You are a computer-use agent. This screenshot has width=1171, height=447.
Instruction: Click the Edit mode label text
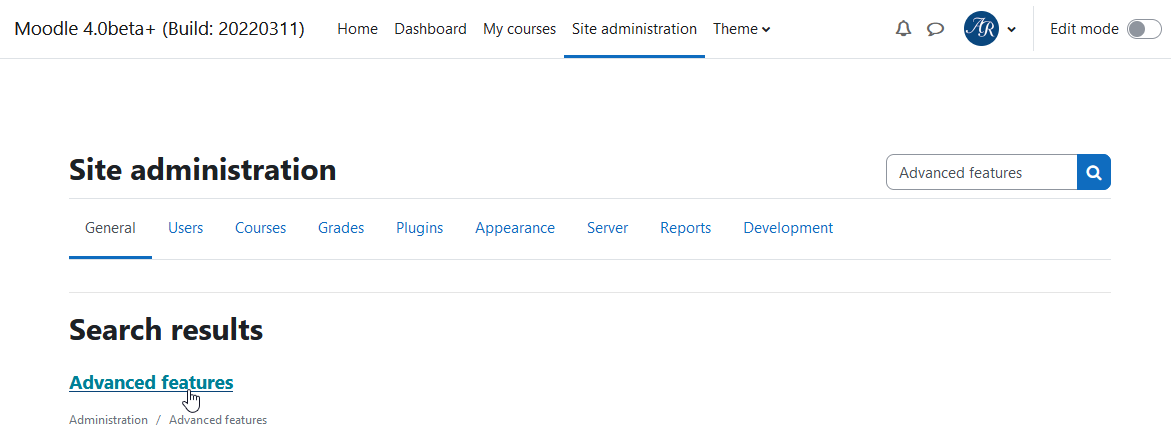[1084, 29]
